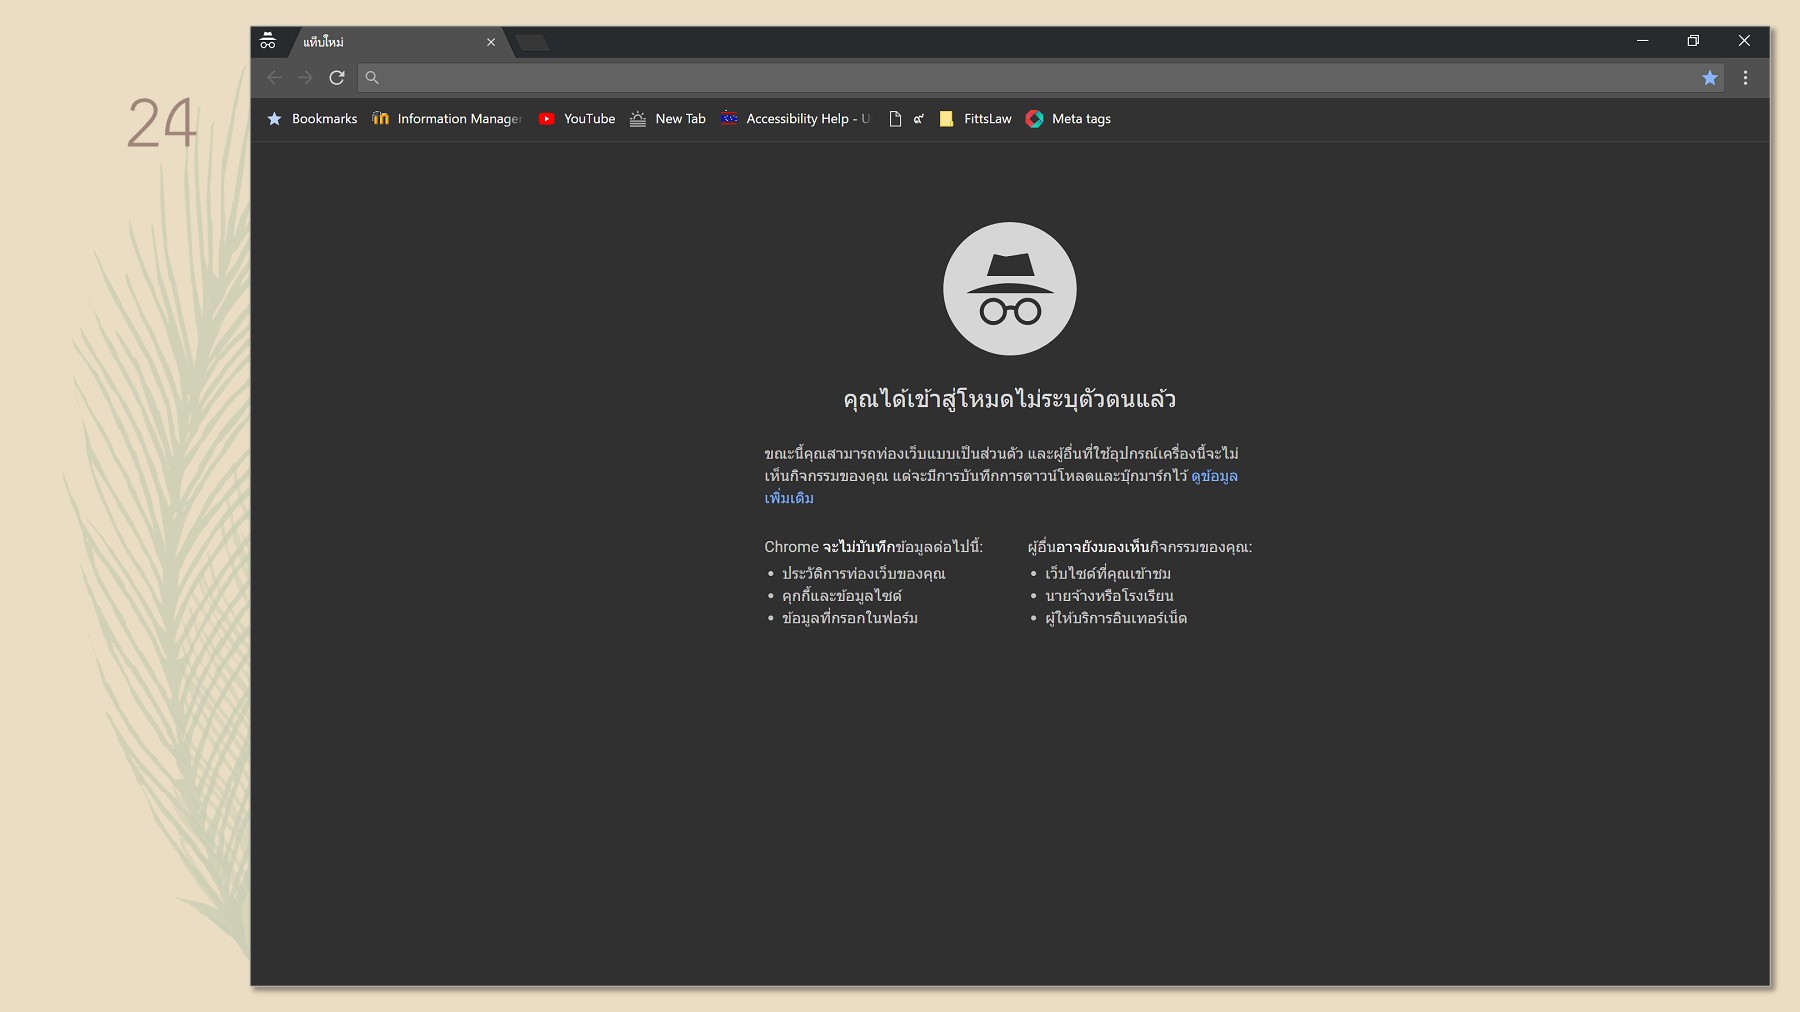Click the incognito icon in title bar
This screenshot has width=1800, height=1012.
(268, 41)
